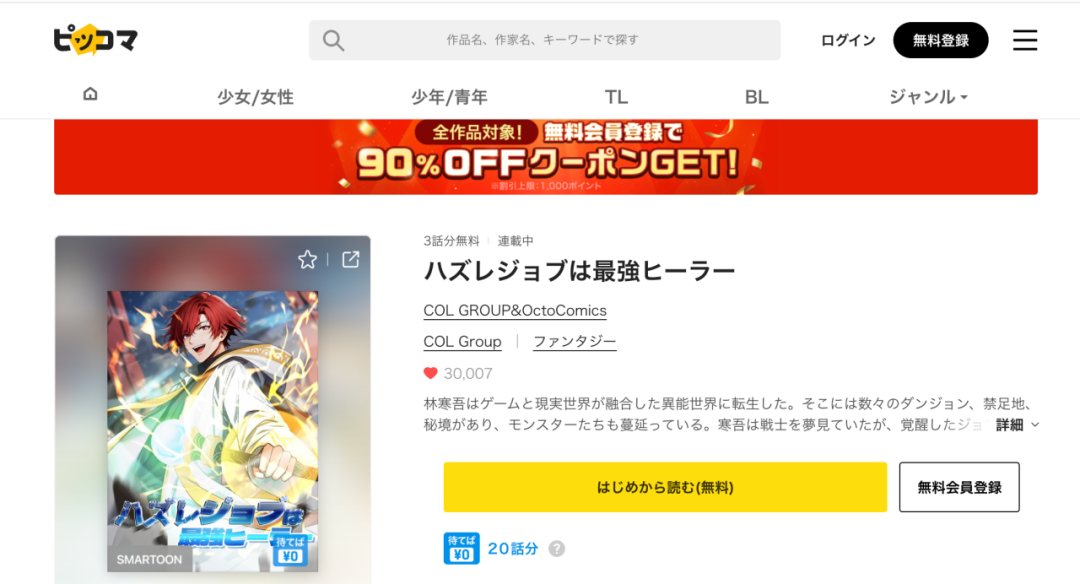Open the 少年/青年 tab
1080x584 pixels.
click(x=449, y=97)
